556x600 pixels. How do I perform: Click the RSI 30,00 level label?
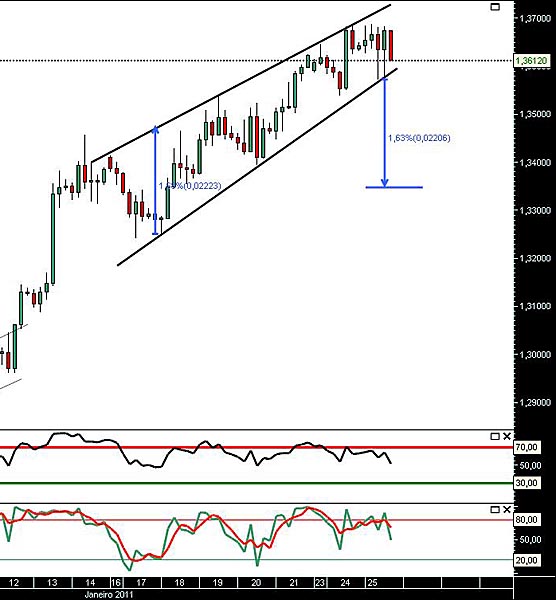527,483
